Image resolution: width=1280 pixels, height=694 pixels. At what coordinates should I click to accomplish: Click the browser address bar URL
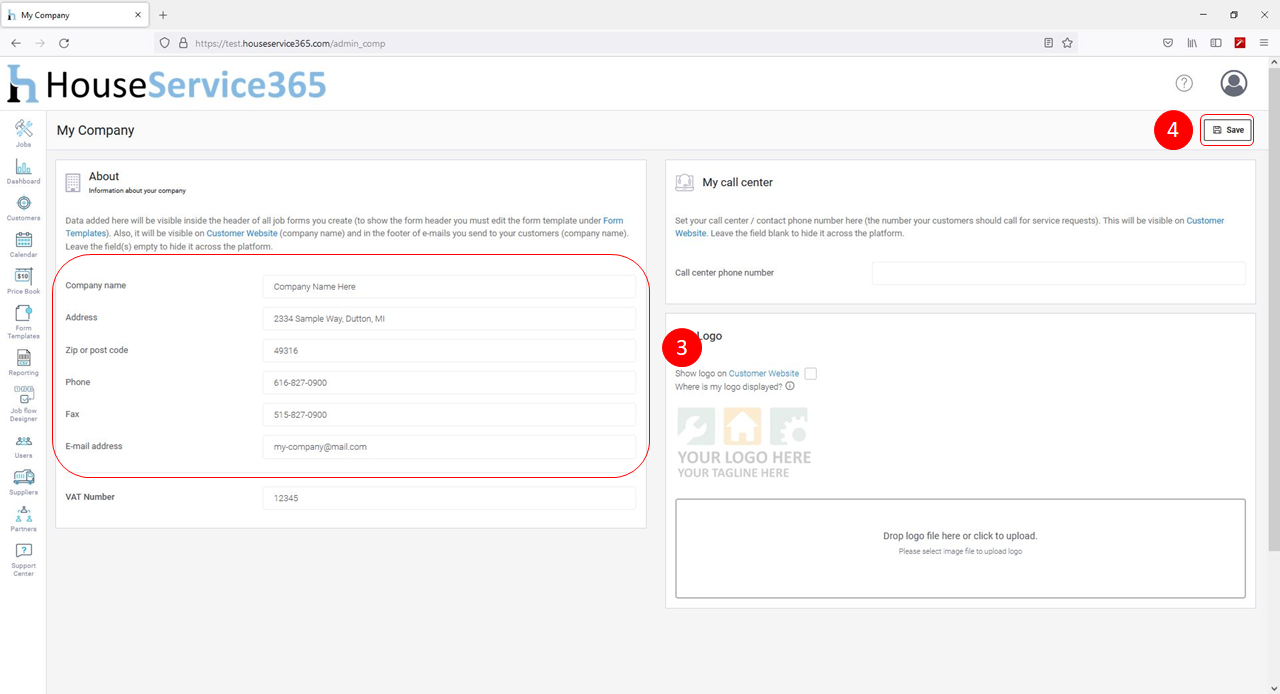[290, 43]
